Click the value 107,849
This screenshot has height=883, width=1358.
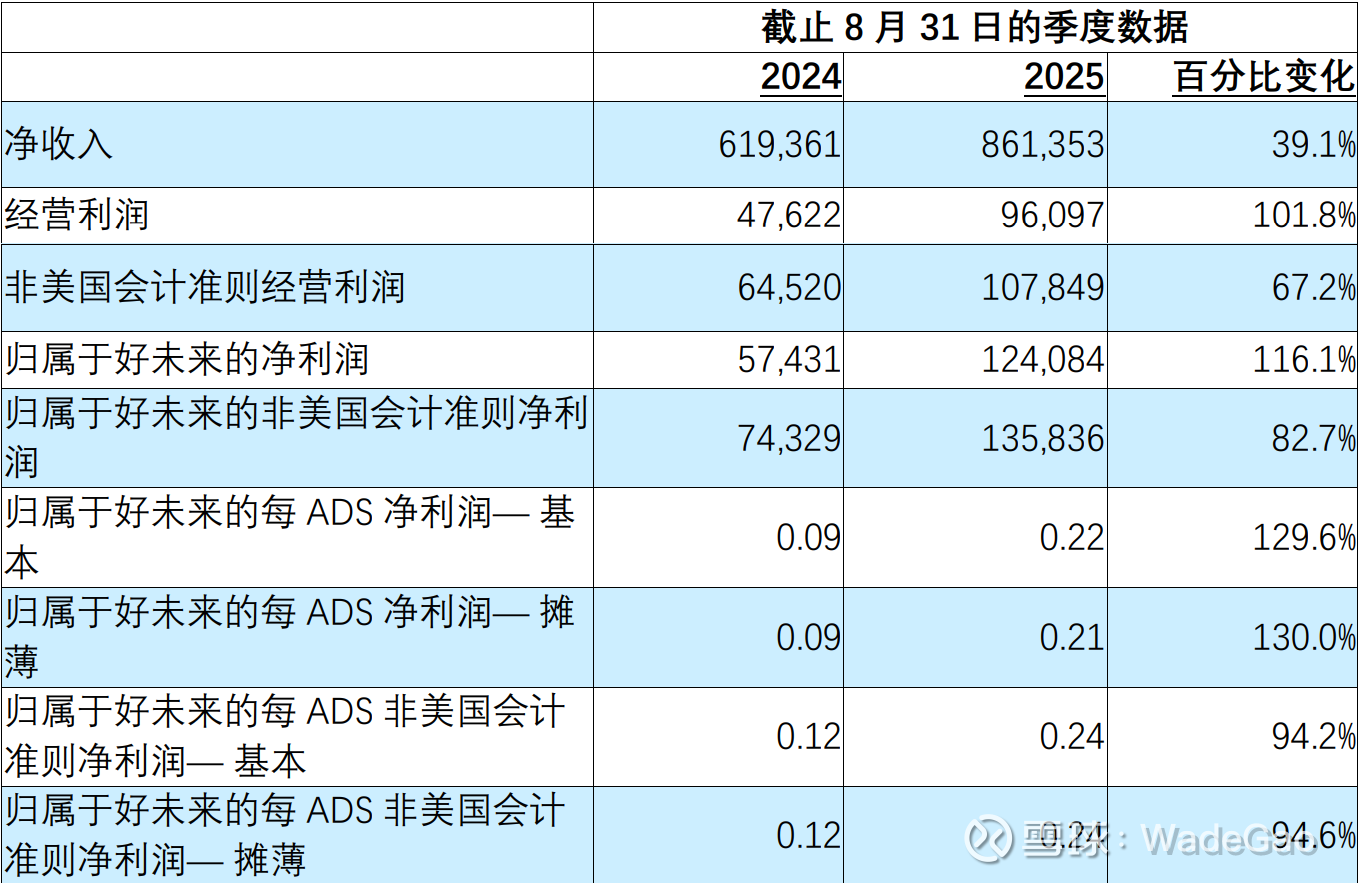coord(1043,288)
